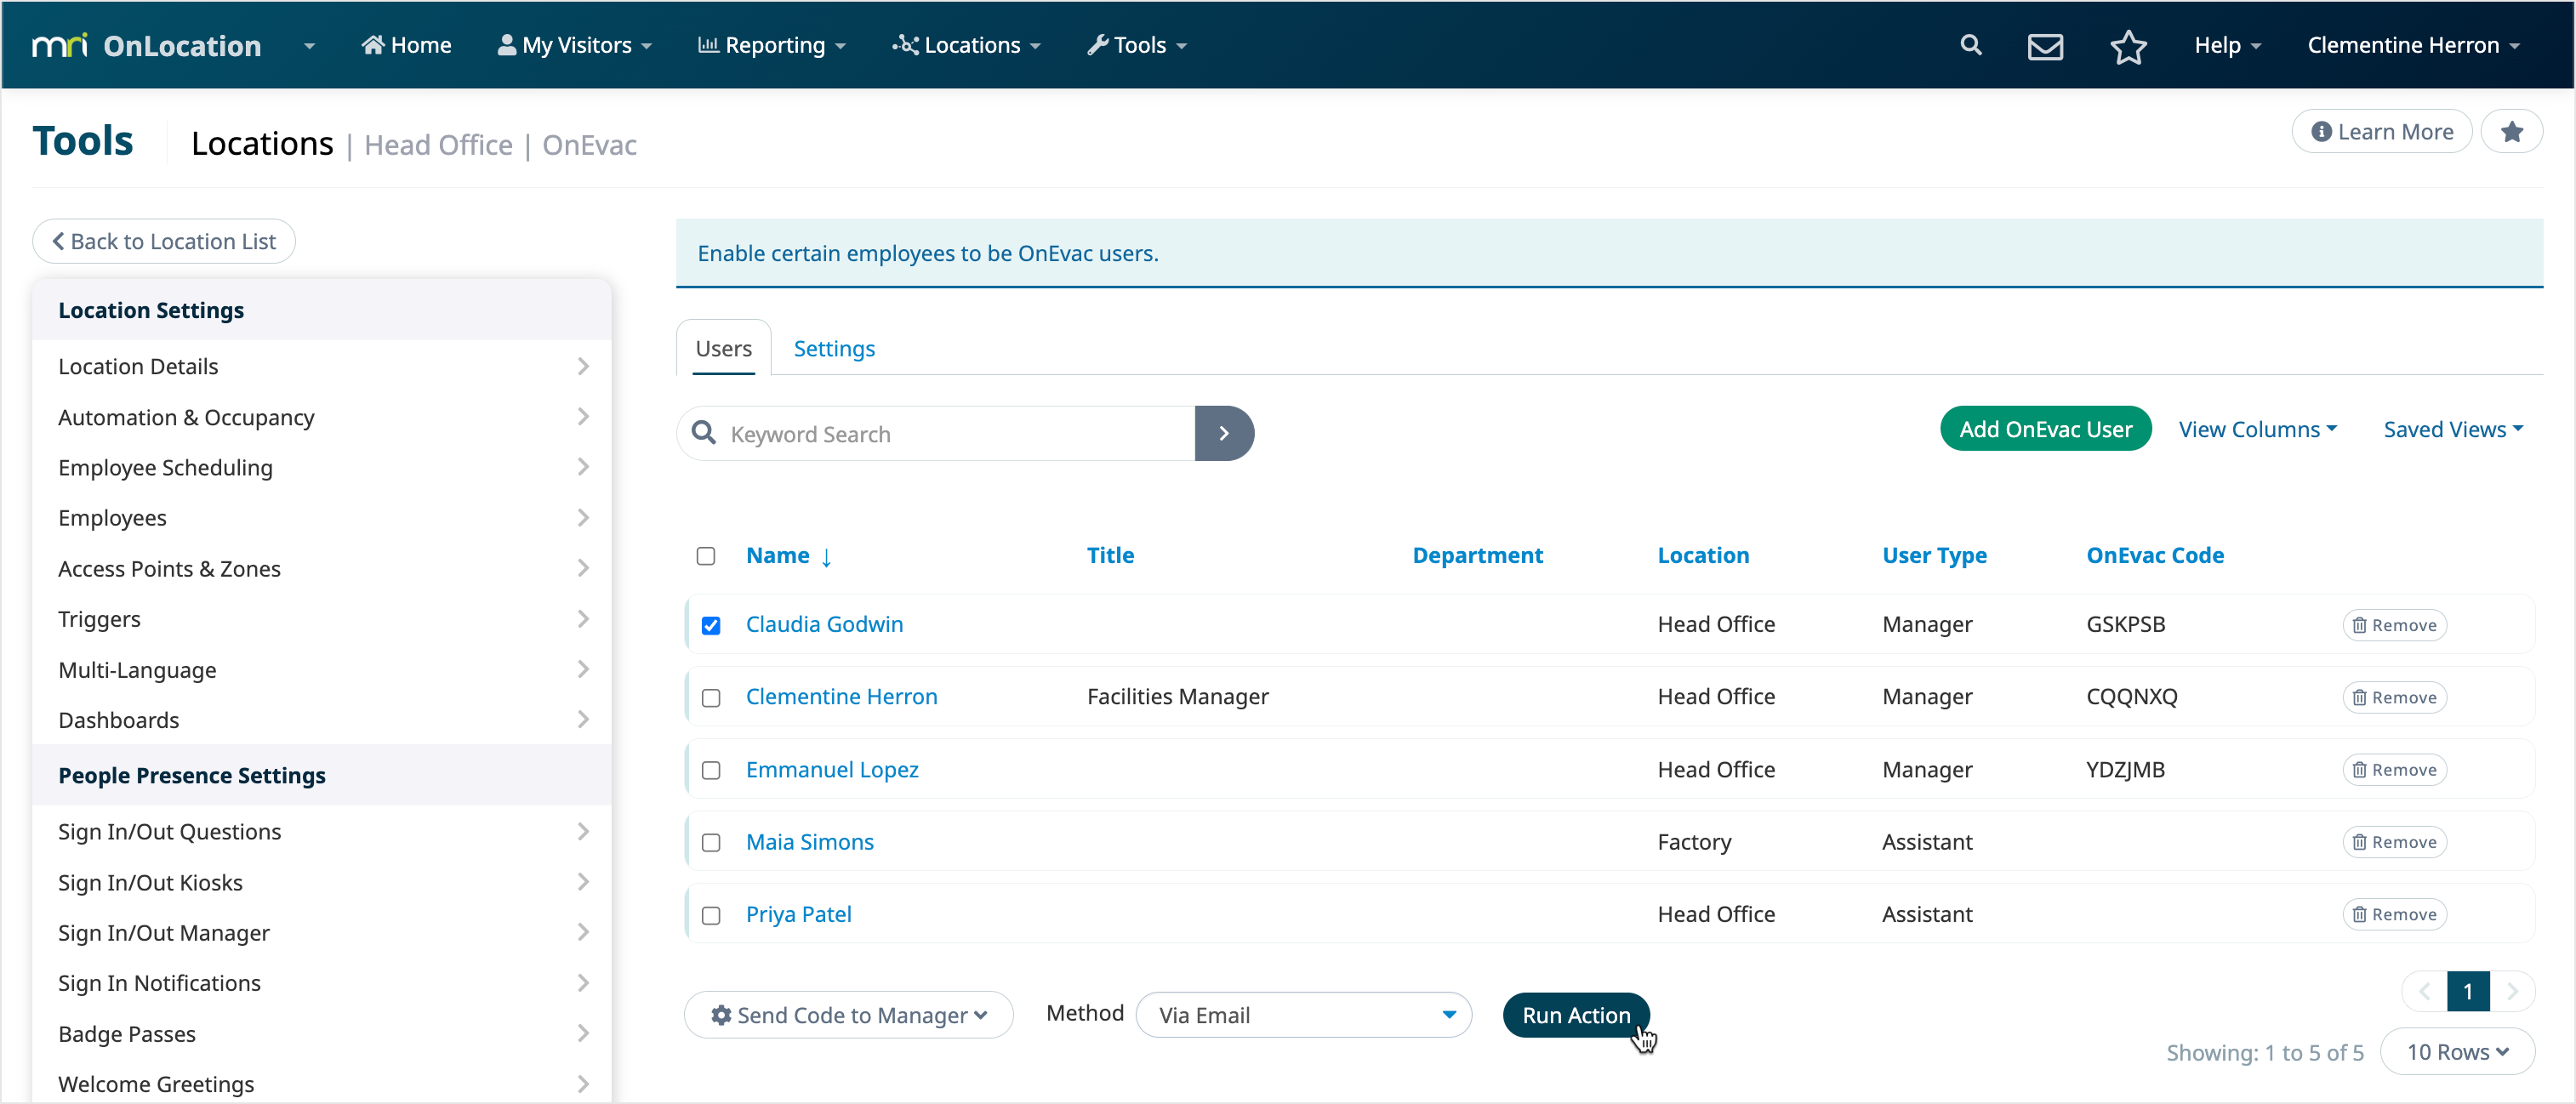The height and width of the screenshot is (1104, 2576).
Task: Go to Home in navigation
Action: (406, 45)
